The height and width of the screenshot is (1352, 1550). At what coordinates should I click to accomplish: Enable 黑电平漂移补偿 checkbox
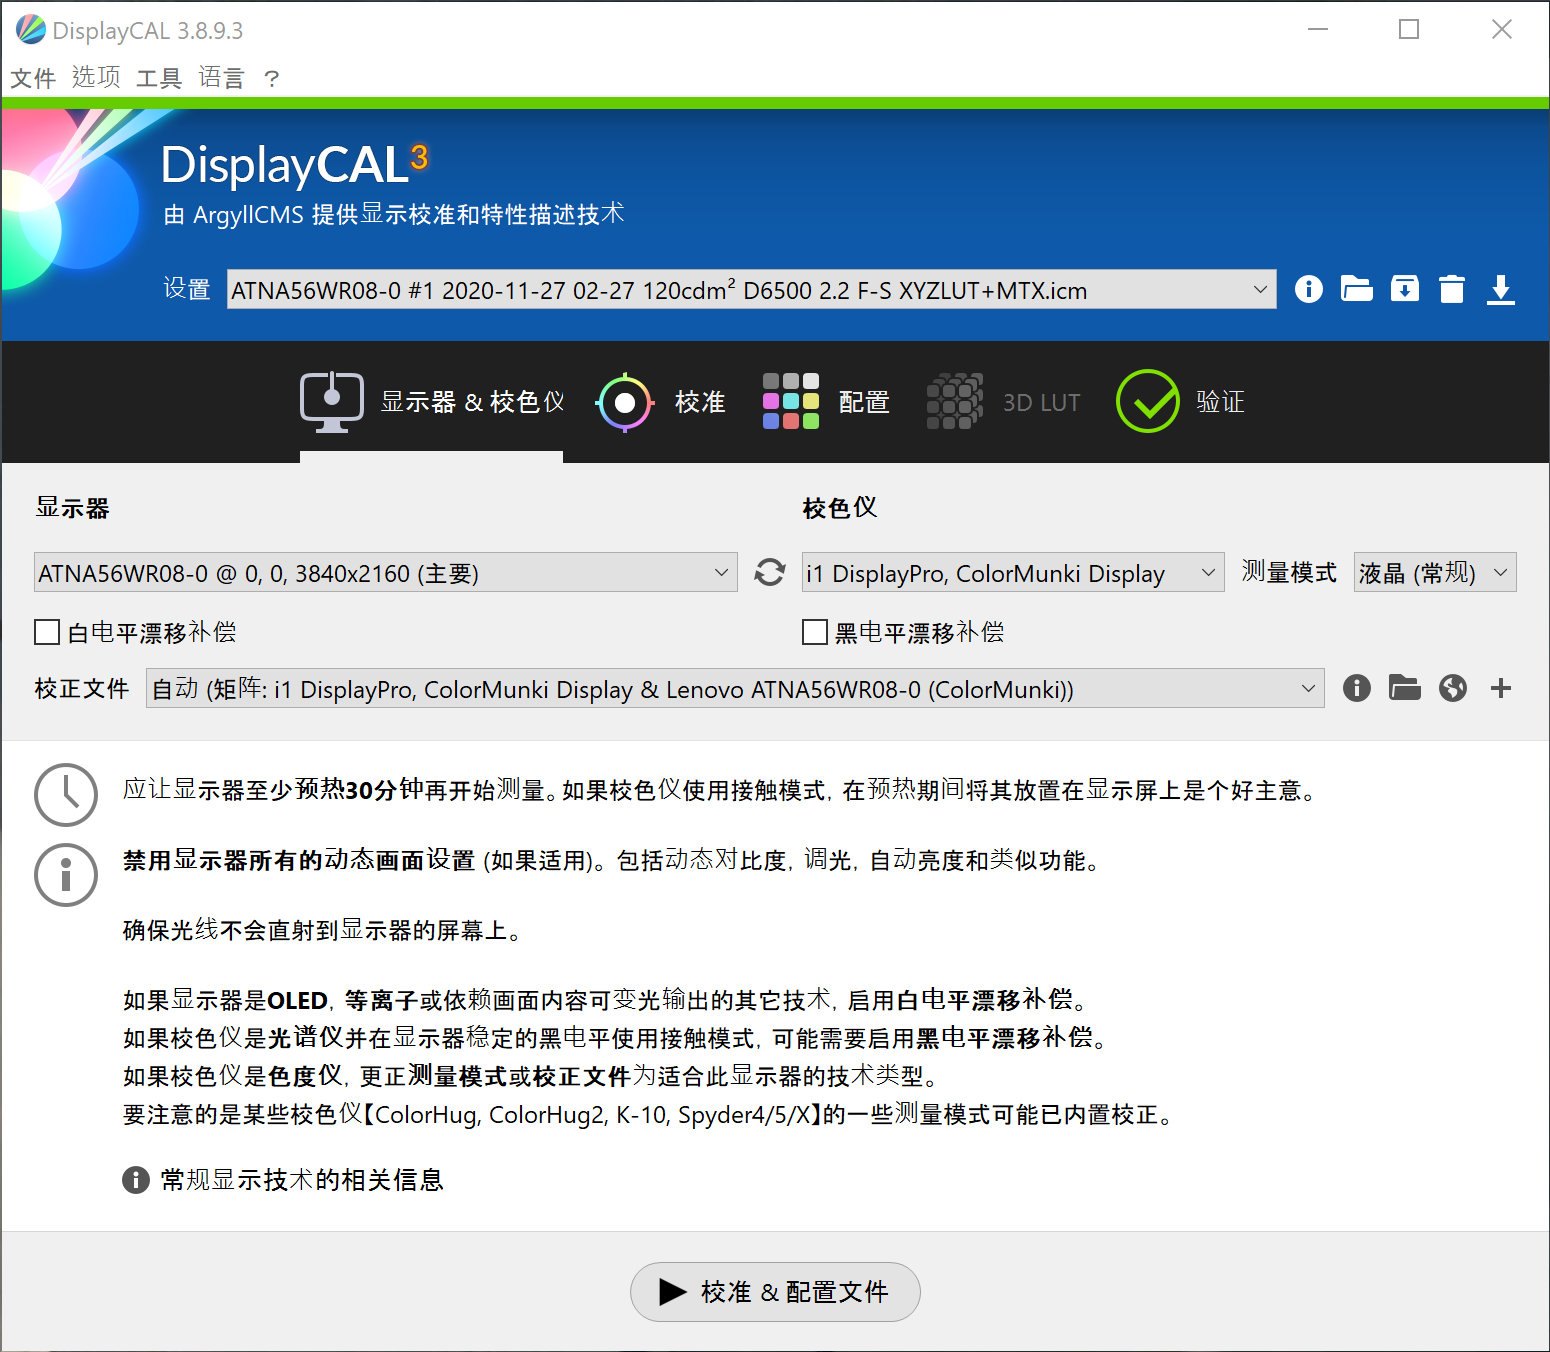815,632
